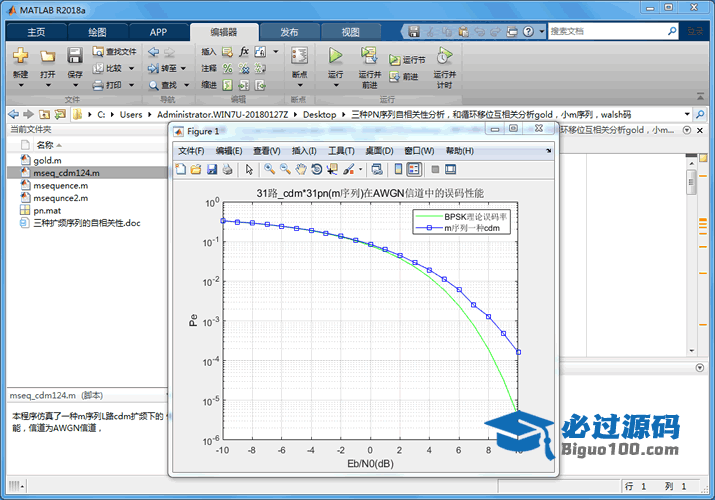Select the Pan hand tool
The image size is (715, 500).
point(301,169)
